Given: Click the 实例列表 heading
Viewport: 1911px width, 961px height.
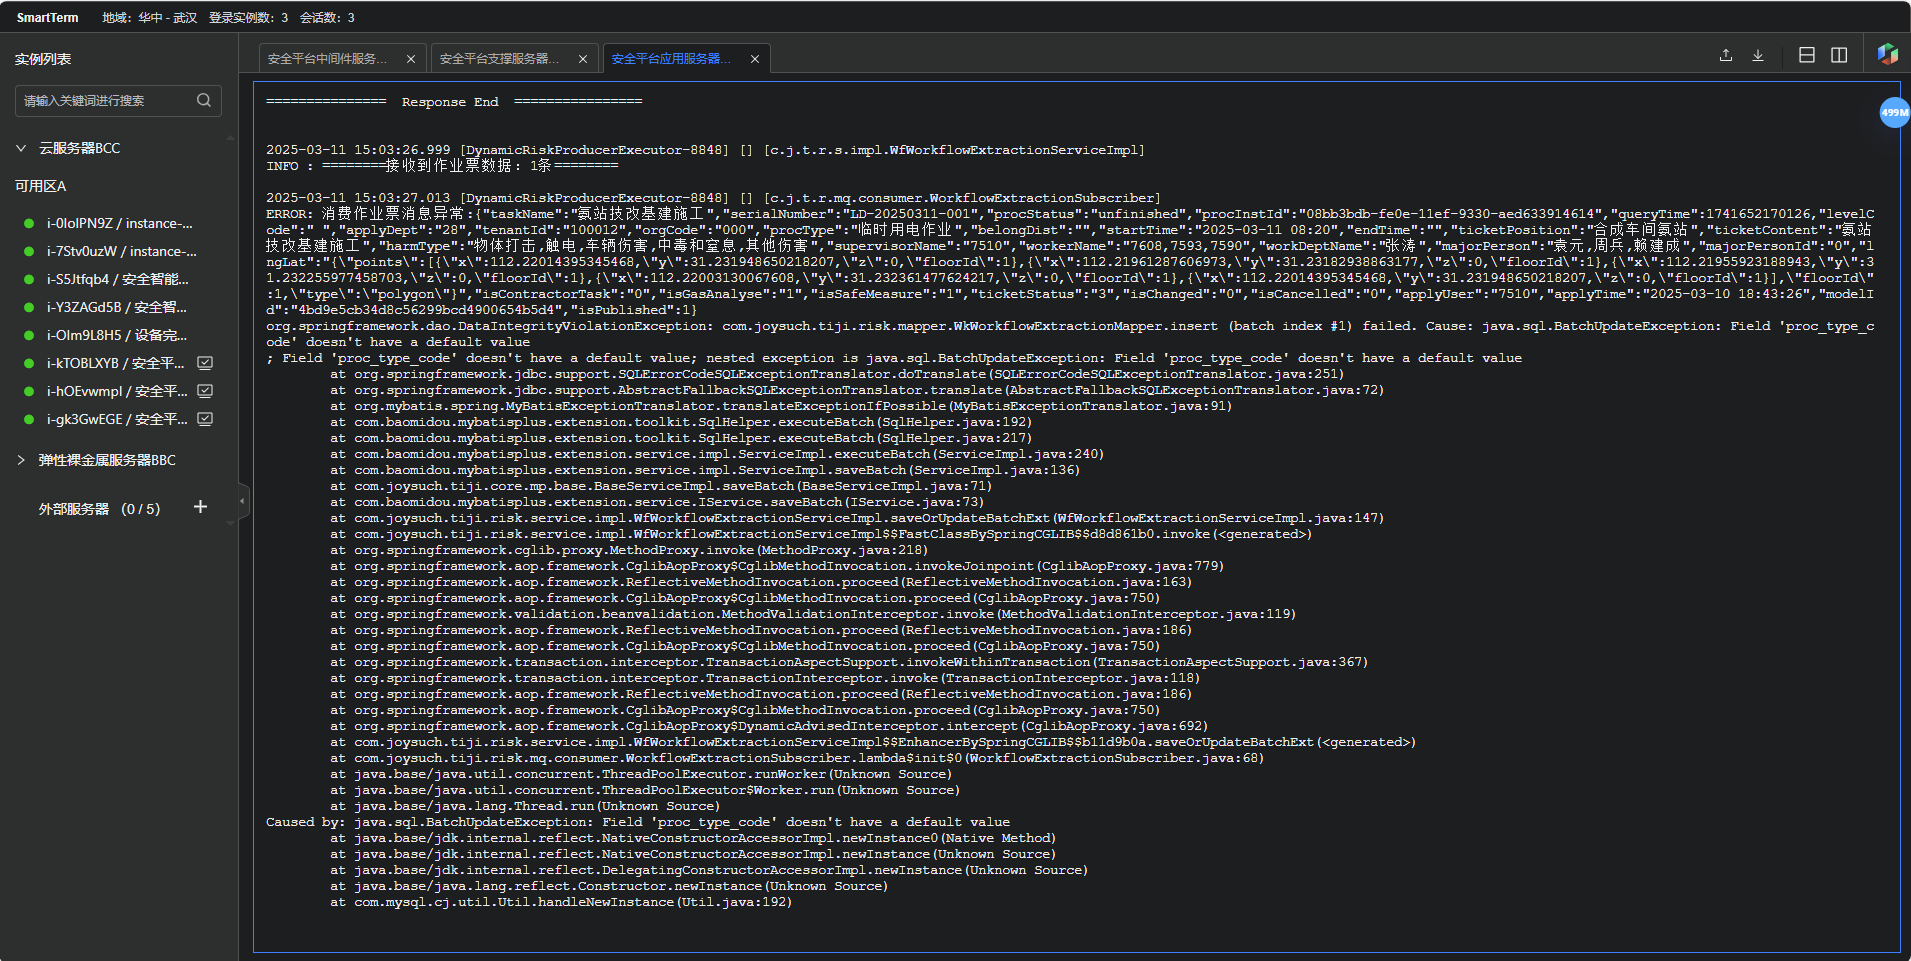Looking at the screenshot, I should [42, 59].
